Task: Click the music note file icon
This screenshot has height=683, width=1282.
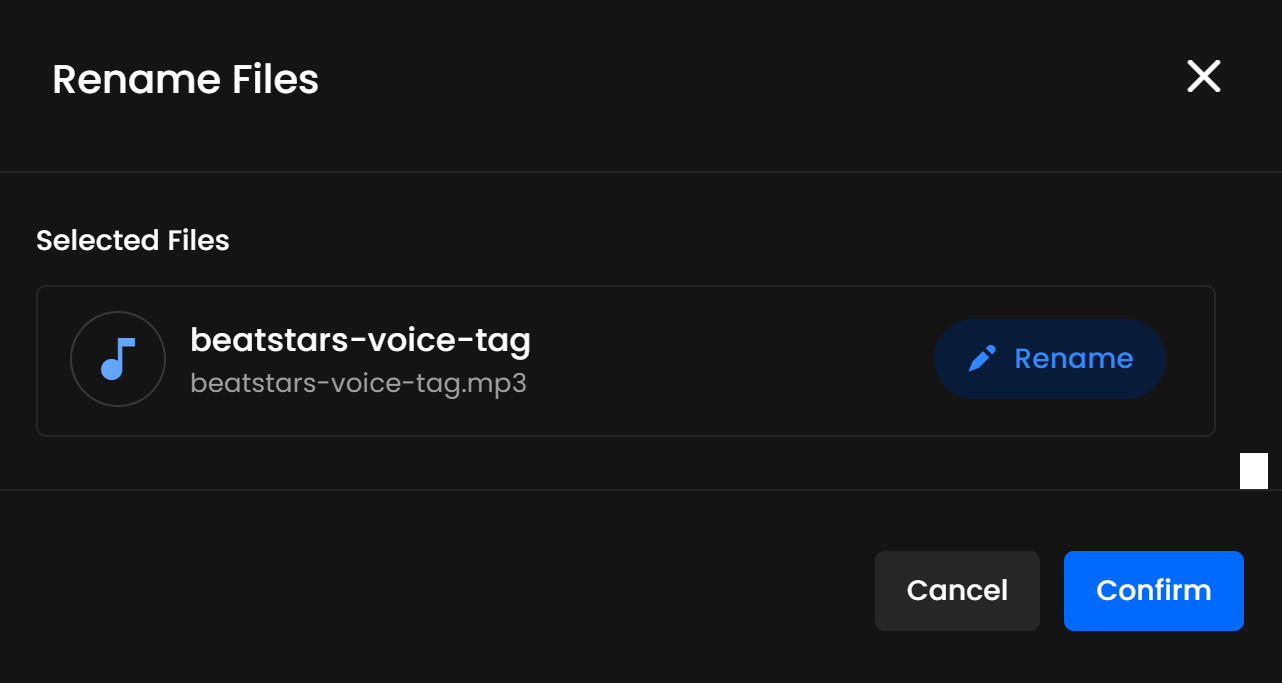Action: pos(118,359)
